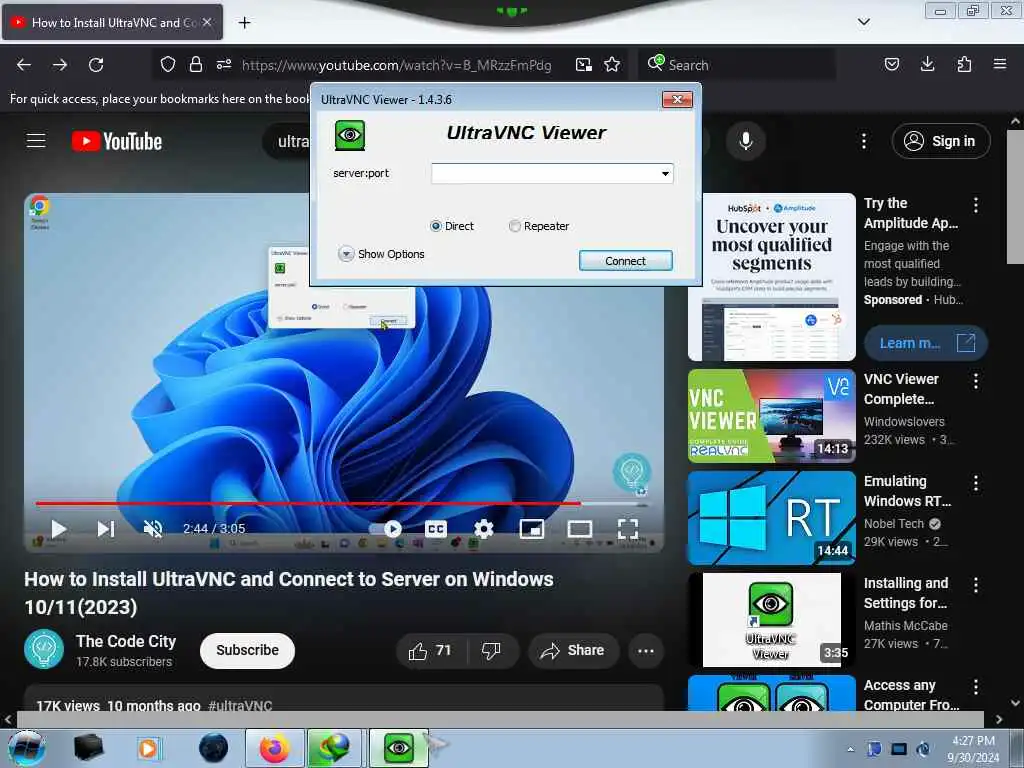Open VNC Viewer Complete Guide thumbnail

pyautogui.click(x=771, y=415)
